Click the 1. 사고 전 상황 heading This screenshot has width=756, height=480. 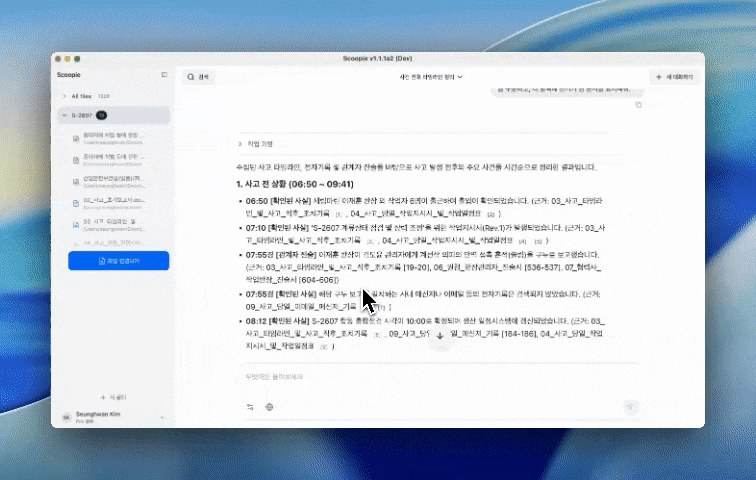click(295, 184)
